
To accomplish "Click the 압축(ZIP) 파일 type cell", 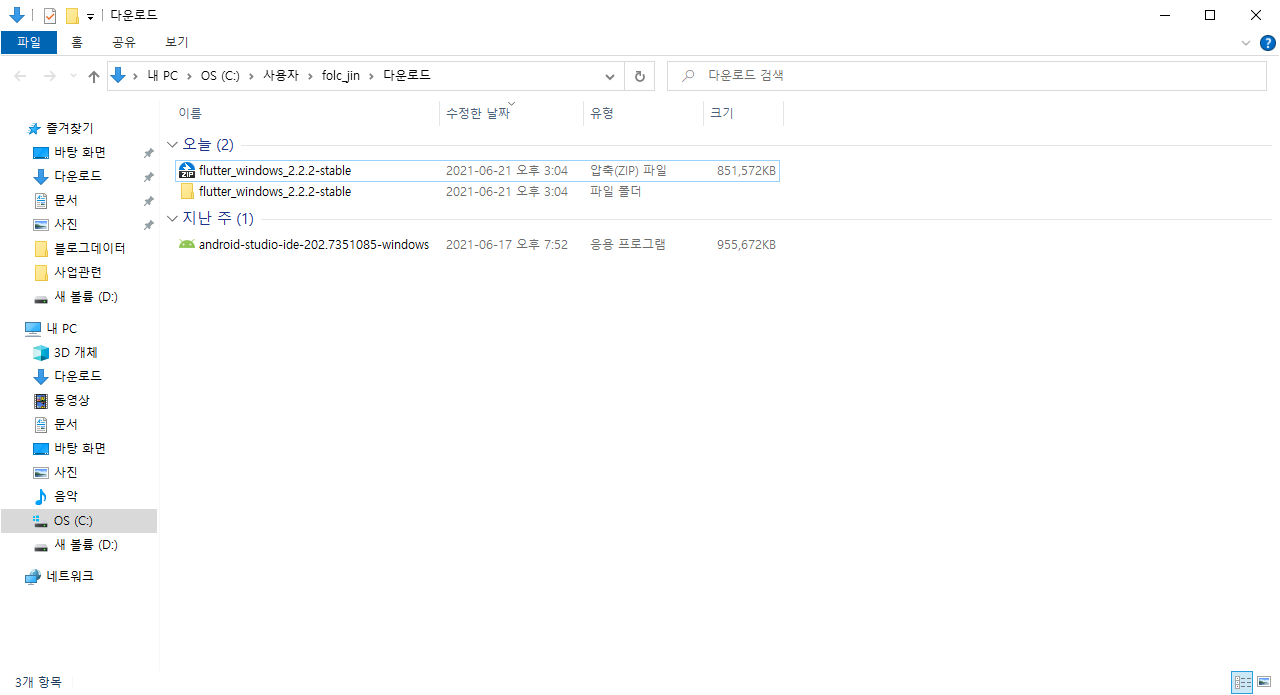I will click(x=628, y=171).
